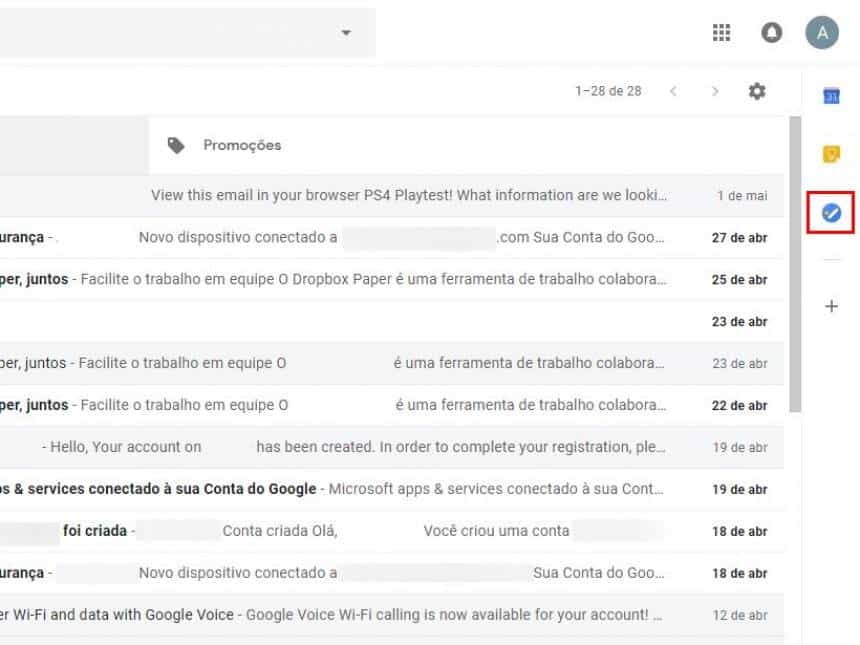This screenshot has height=645, width=860.
Task: Open Gmail settings gear
Action: click(x=757, y=91)
